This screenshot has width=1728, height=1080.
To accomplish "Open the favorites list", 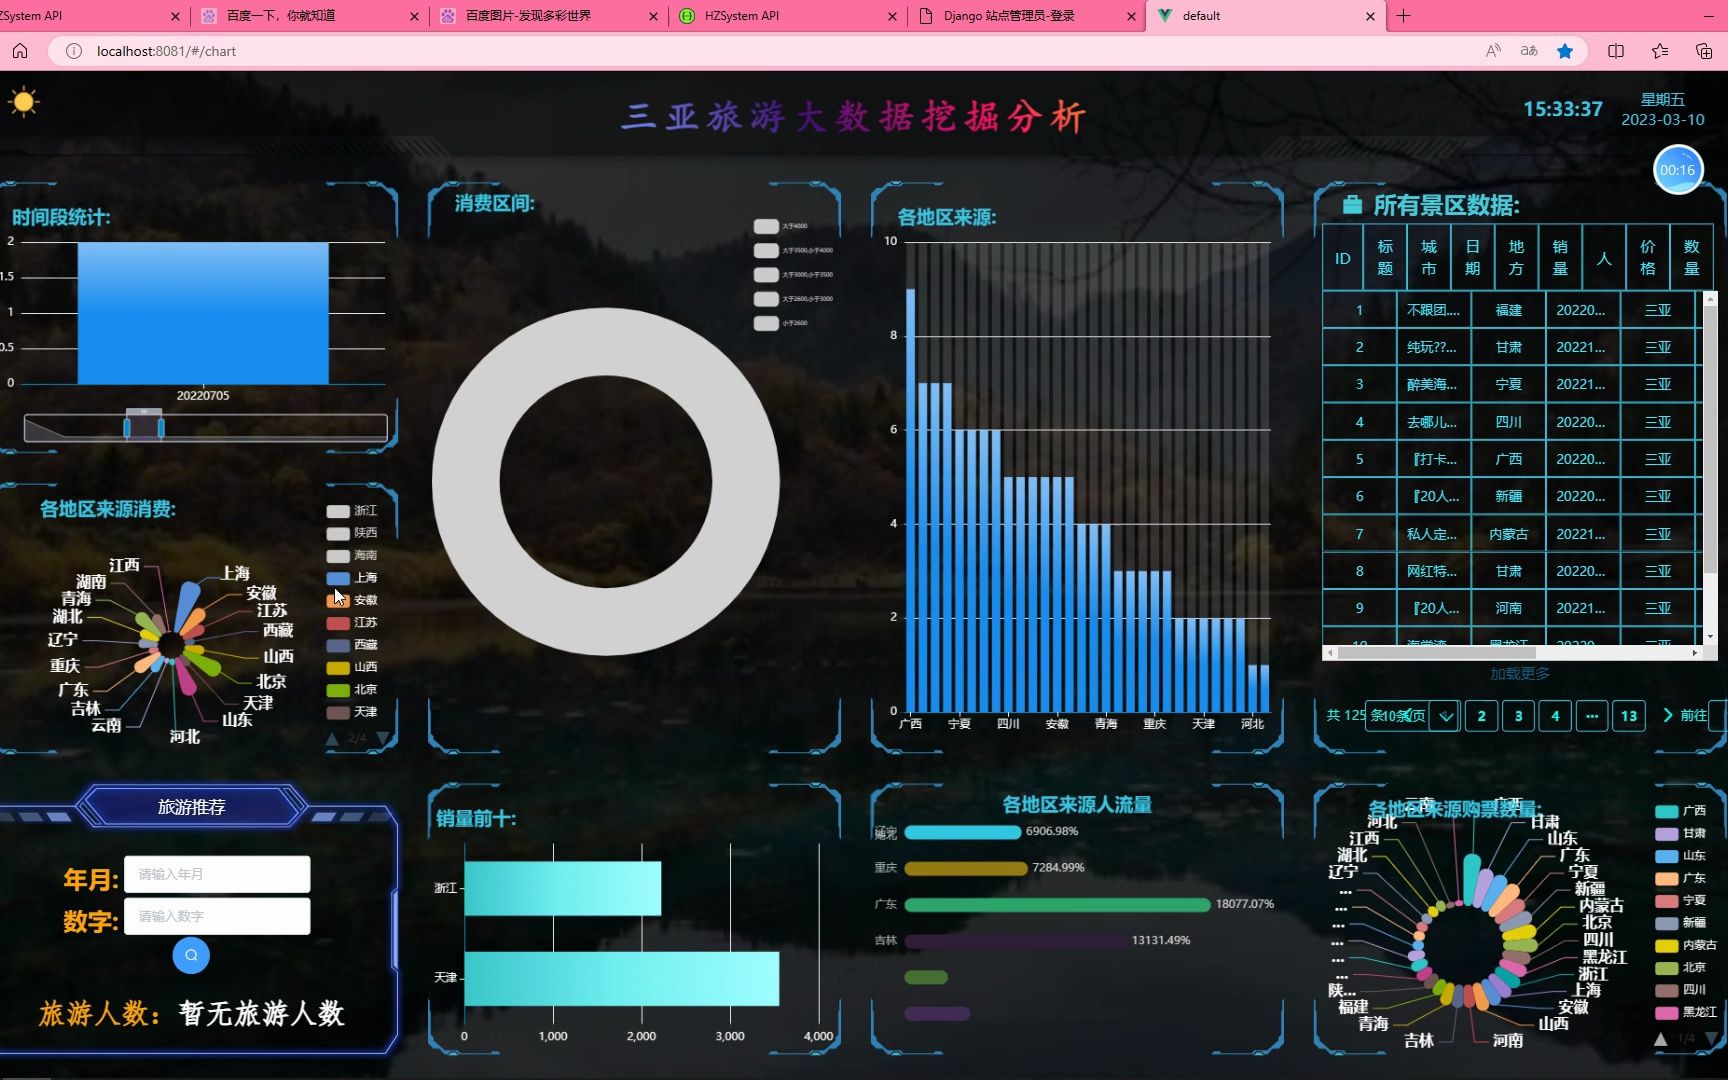I will pyautogui.click(x=1660, y=51).
